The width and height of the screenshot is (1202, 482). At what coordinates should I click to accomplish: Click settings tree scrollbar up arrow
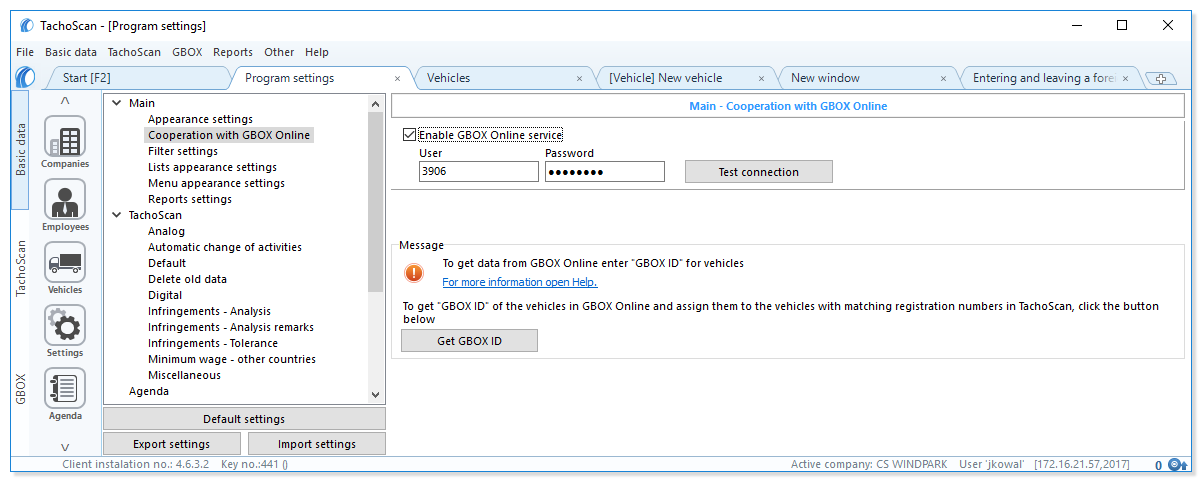(x=376, y=103)
